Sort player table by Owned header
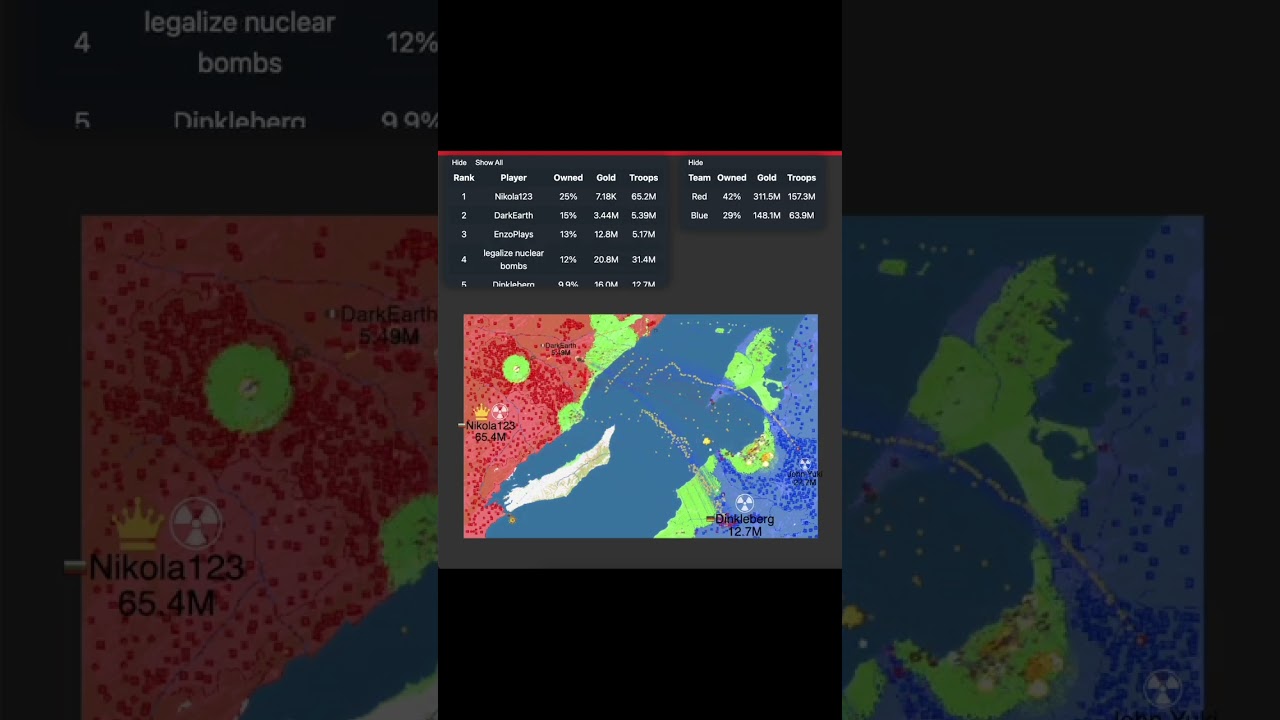Screen dimensions: 1280x720 tap(568, 178)
